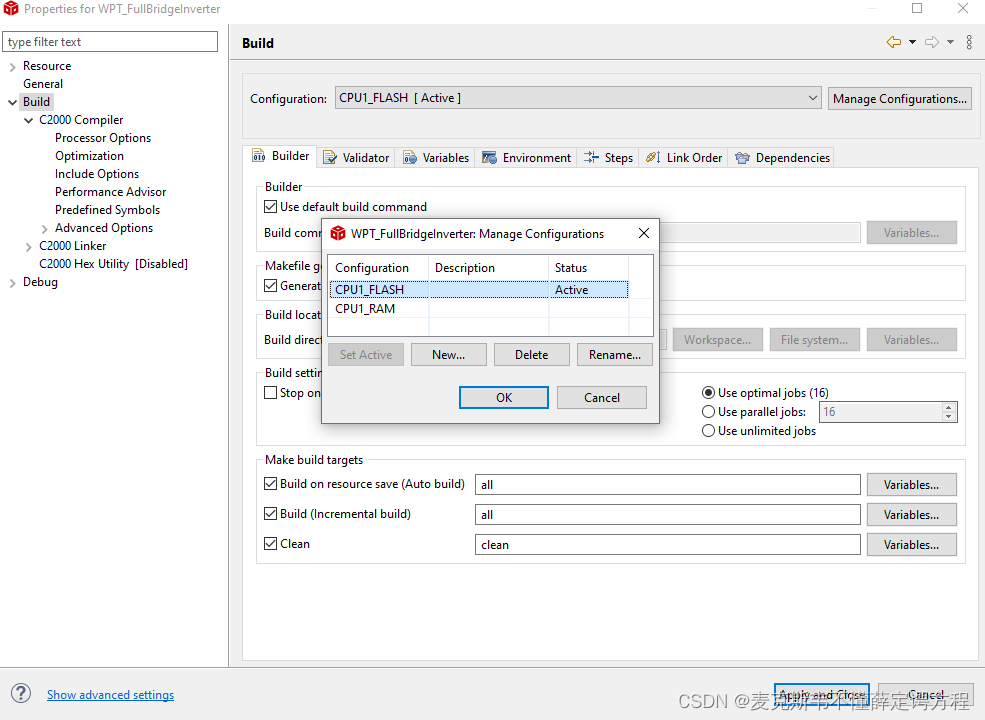Toggle Build on resource save checkbox
Image resolution: width=985 pixels, height=720 pixels.
point(271,484)
